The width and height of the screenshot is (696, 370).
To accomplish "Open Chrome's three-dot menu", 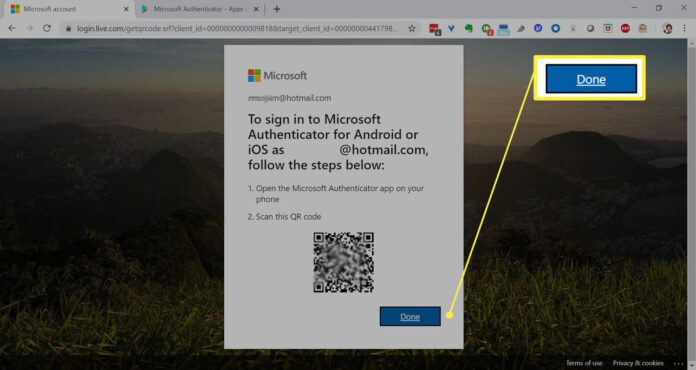I will pos(684,28).
